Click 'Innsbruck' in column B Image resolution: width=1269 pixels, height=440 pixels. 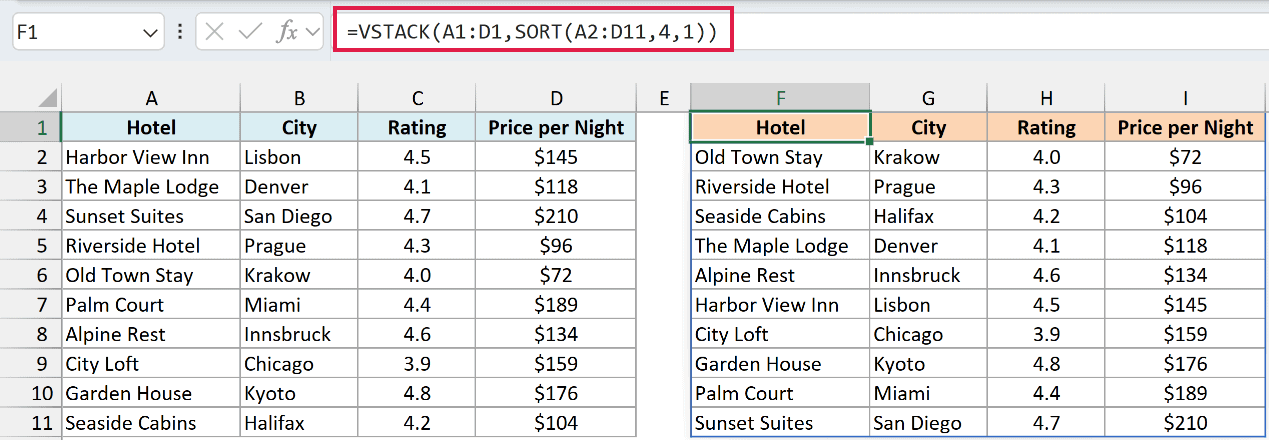[x=287, y=334]
